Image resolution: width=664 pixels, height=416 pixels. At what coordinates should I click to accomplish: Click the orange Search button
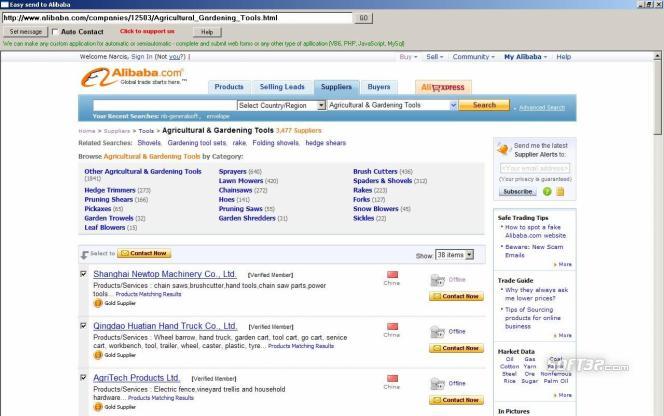click(484, 105)
